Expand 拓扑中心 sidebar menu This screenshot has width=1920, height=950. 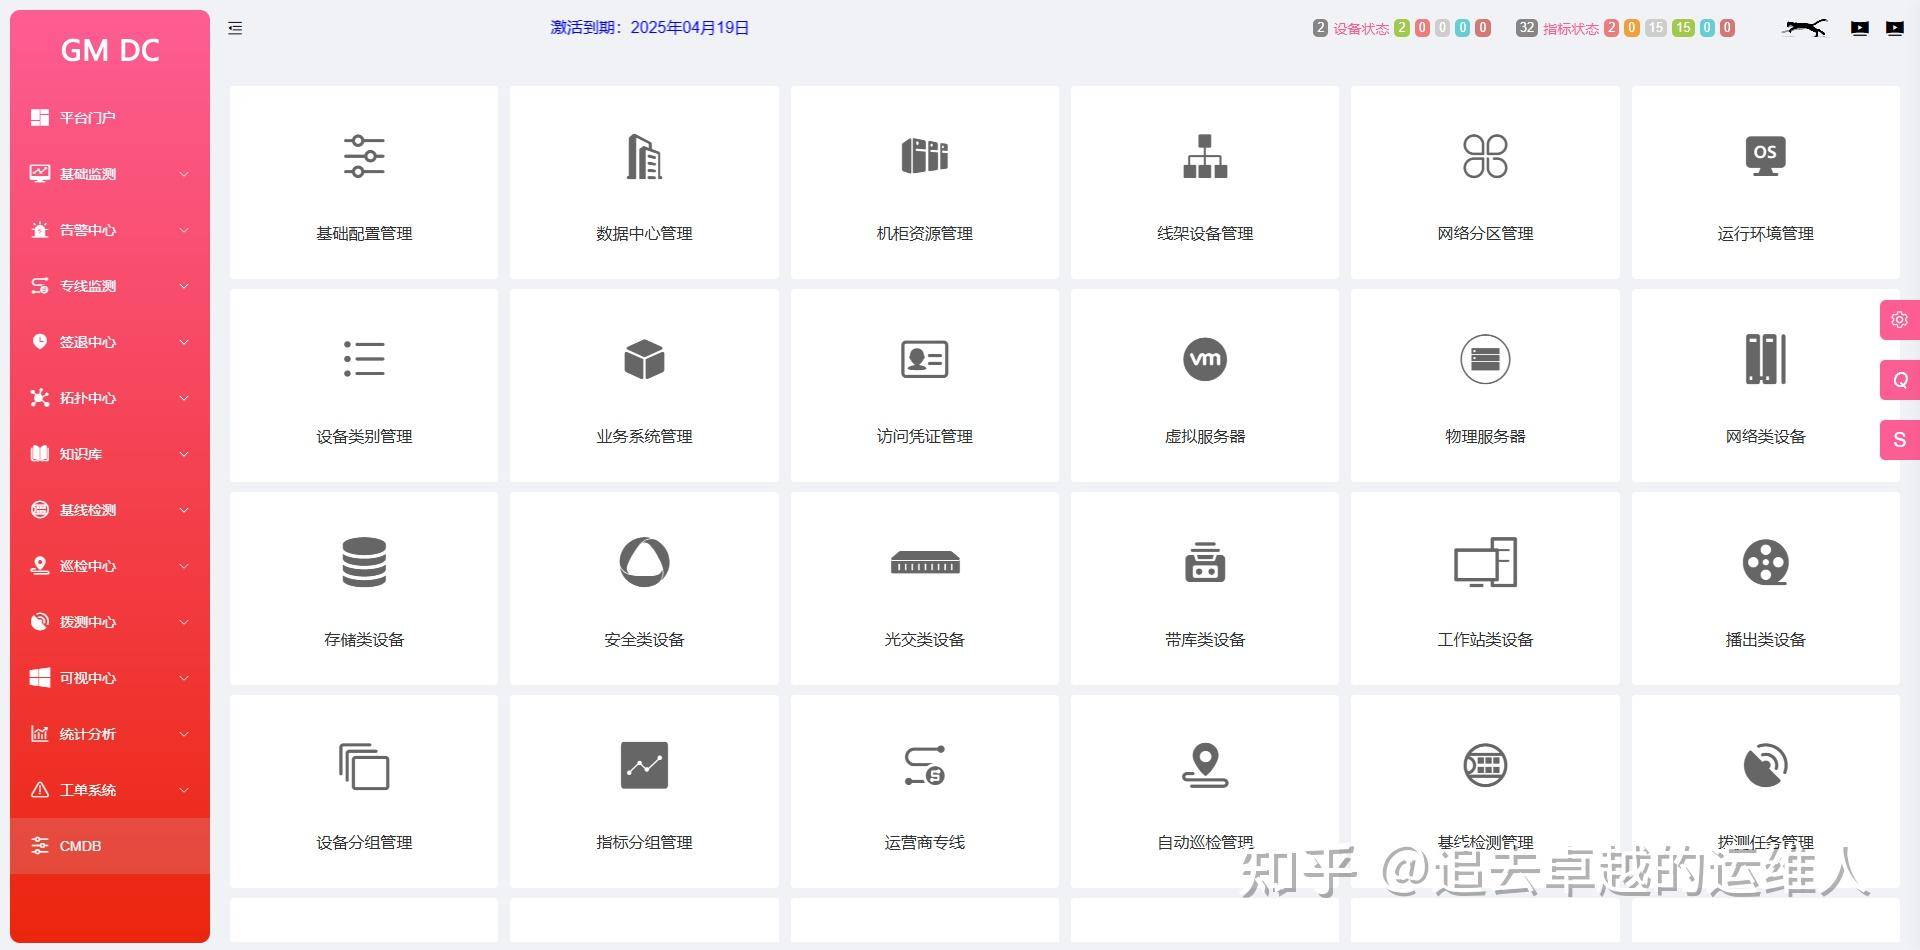(x=110, y=398)
